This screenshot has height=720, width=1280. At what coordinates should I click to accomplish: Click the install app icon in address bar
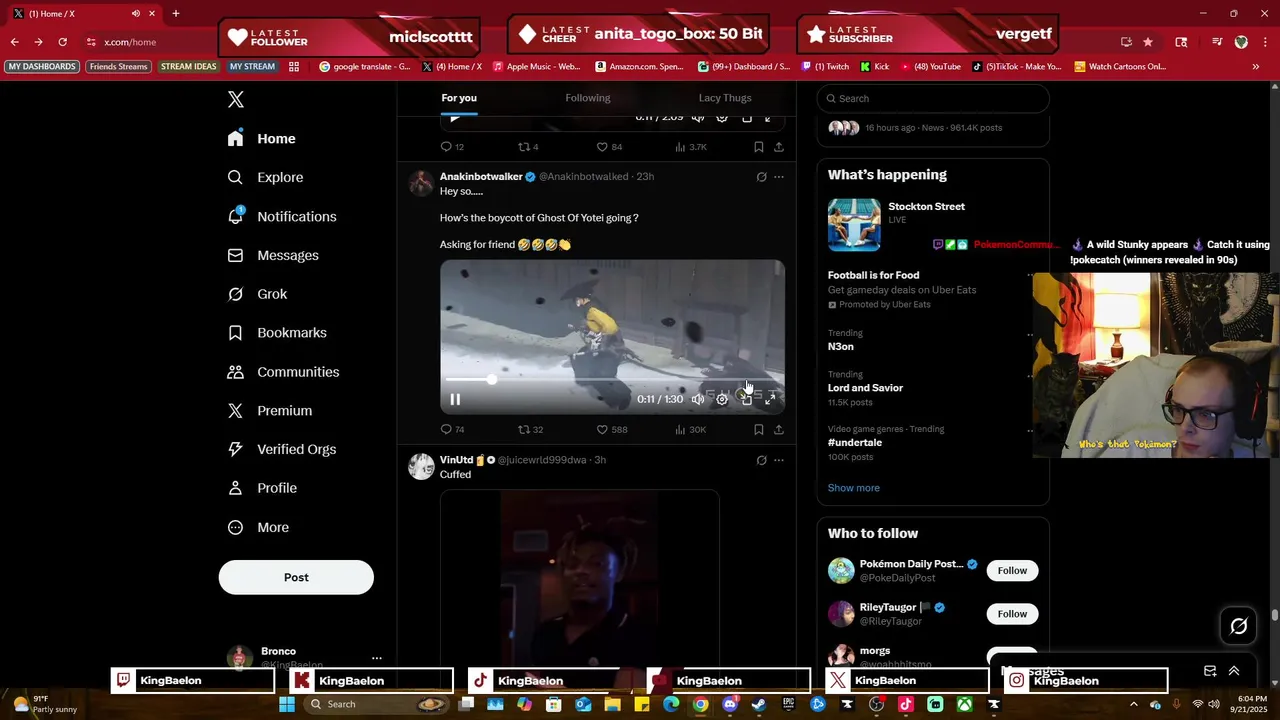(1126, 42)
